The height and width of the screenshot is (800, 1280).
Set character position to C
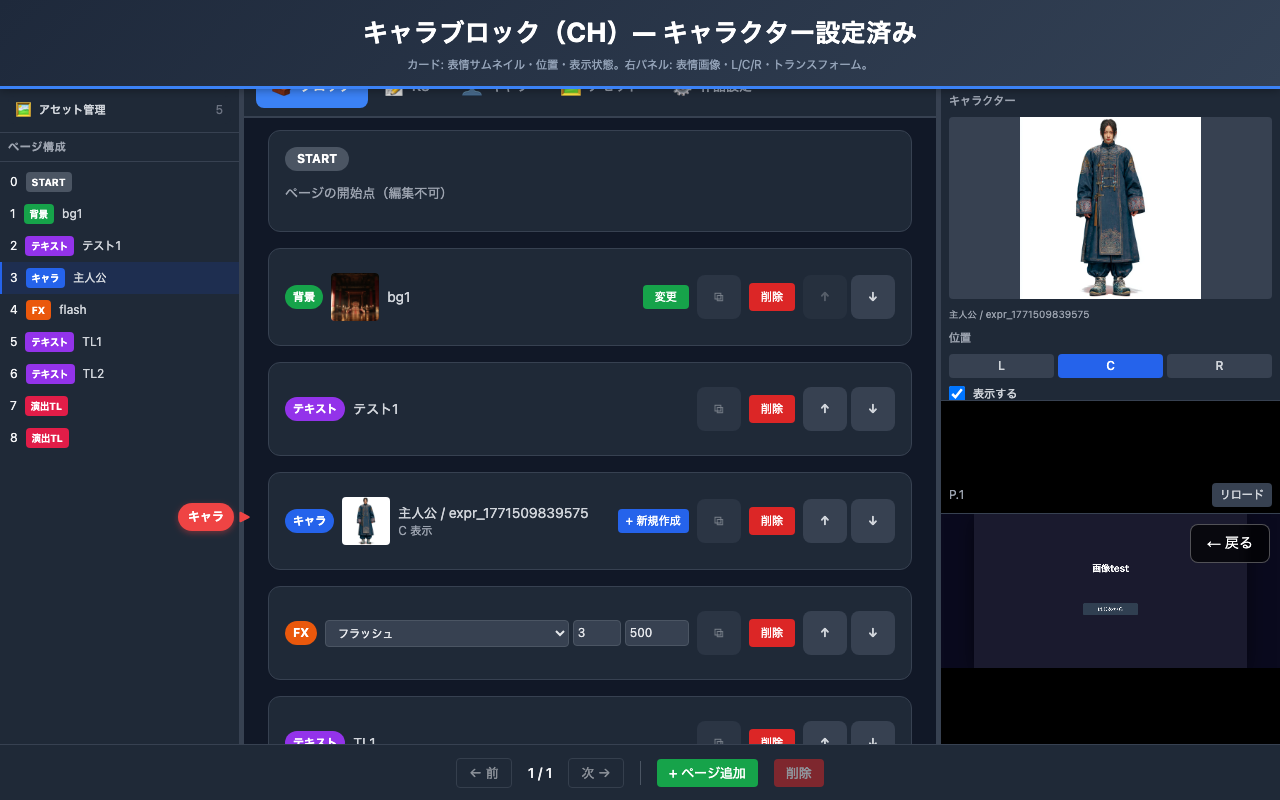point(1110,366)
